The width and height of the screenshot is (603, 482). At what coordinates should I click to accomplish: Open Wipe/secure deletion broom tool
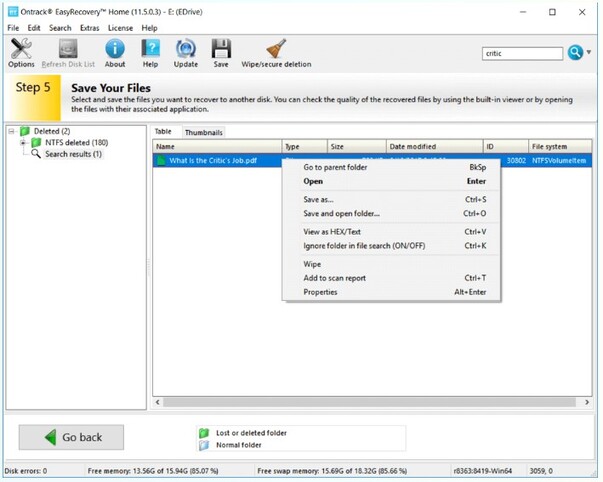[x=276, y=52]
